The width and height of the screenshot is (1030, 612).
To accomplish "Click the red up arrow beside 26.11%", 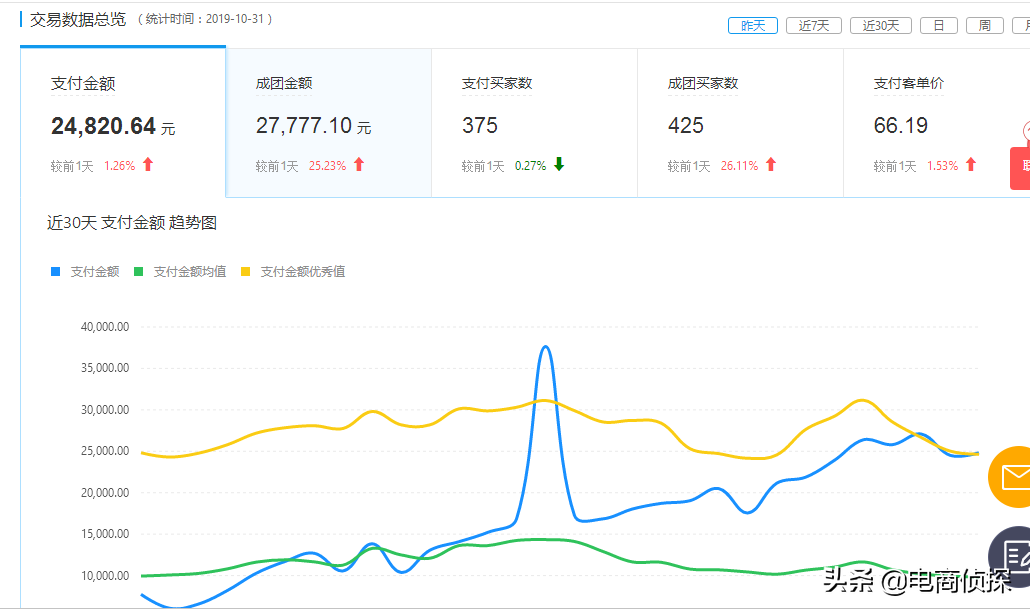I will (771, 165).
